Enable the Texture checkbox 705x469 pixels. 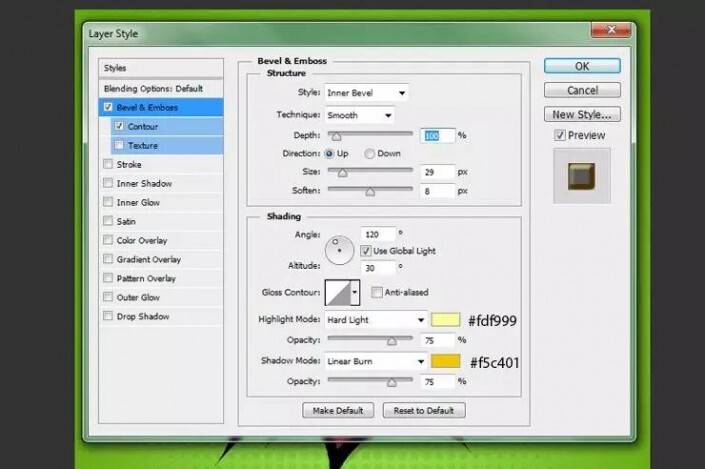tap(120, 146)
